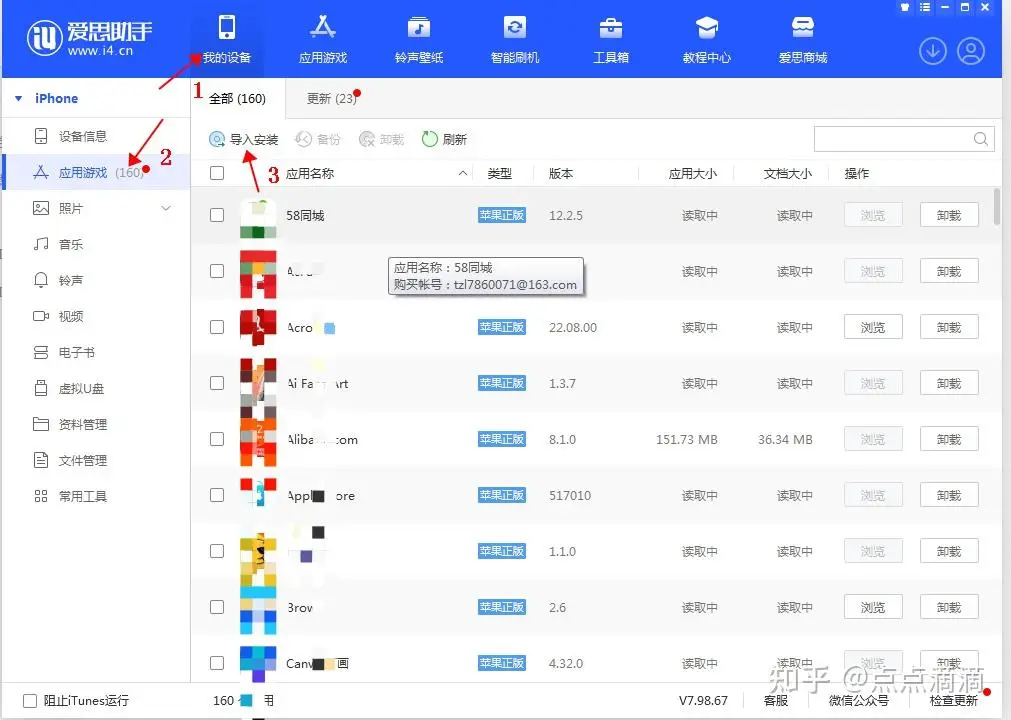Select 应用游戏 (160) in the sidebar

(96, 172)
